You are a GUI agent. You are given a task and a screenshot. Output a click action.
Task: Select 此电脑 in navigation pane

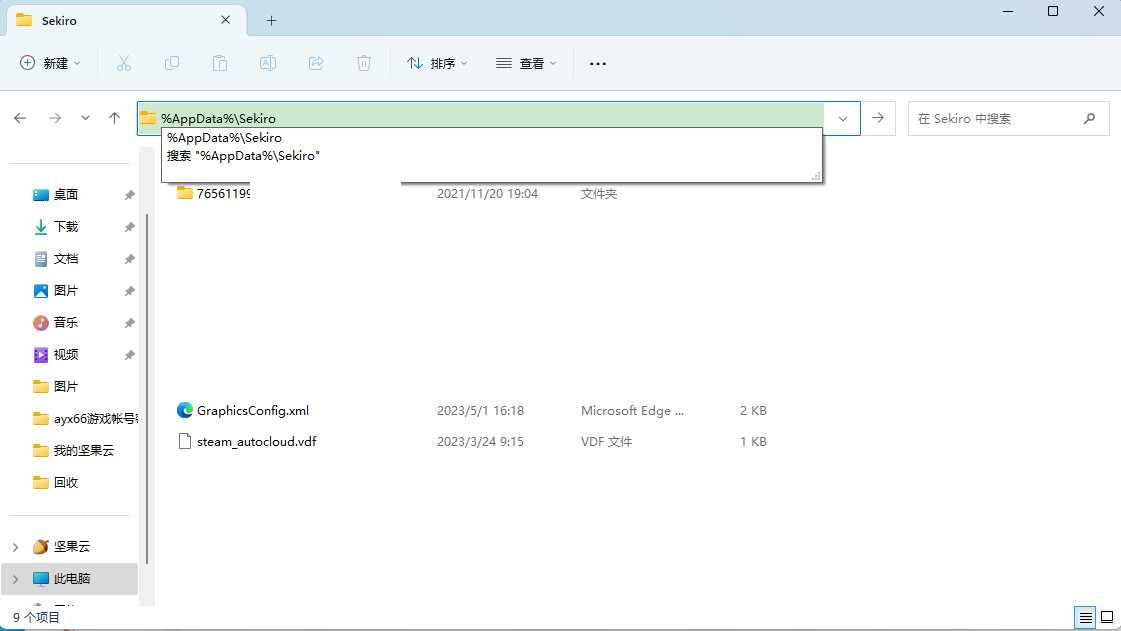pos(71,579)
